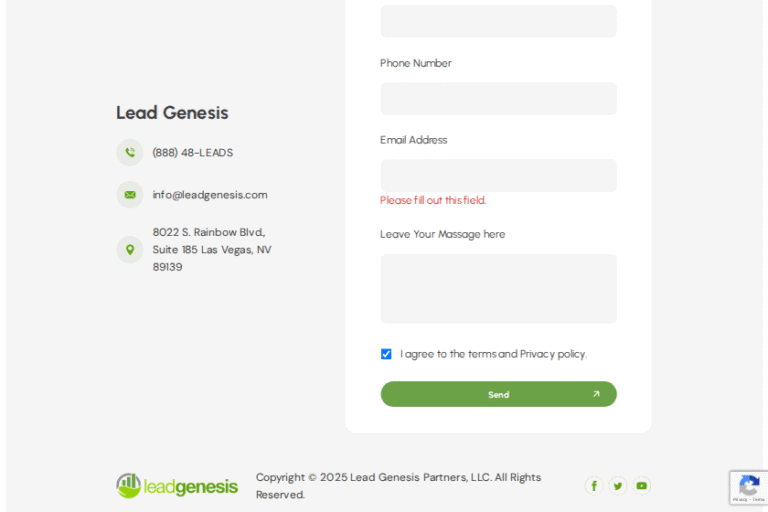Click the phone icon beside (888) 48-LEADS
Image resolution: width=768 pixels, height=512 pixels.
(x=130, y=153)
